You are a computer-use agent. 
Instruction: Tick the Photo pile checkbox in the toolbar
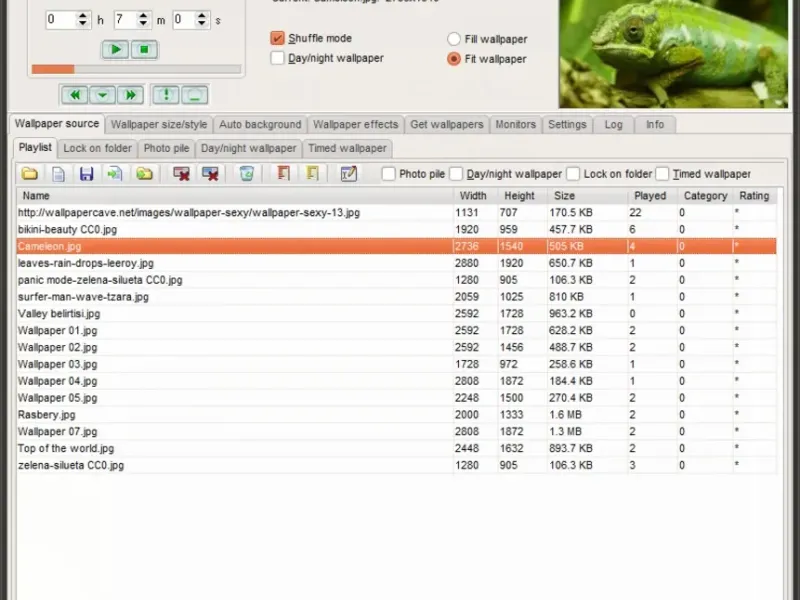coord(388,174)
